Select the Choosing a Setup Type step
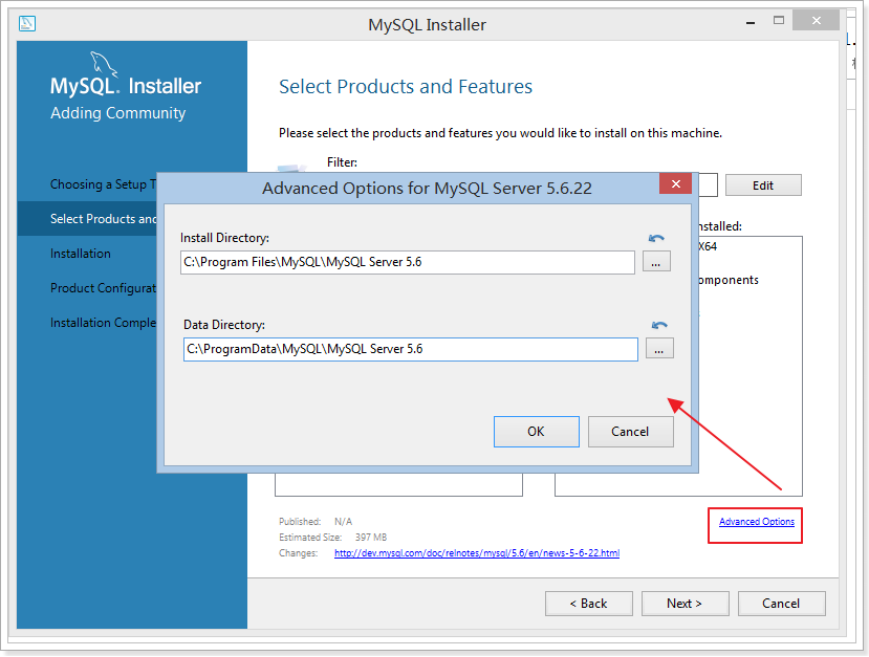Image resolution: width=869 pixels, height=657 pixels. (103, 185)
